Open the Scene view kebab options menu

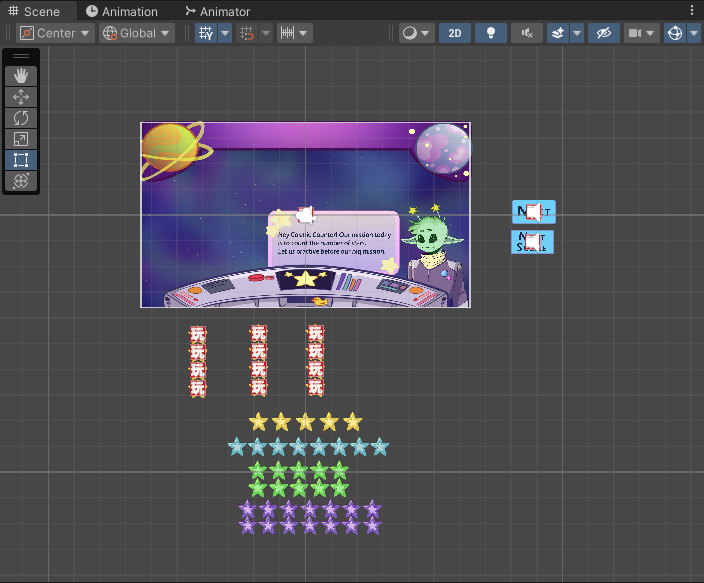692,10
